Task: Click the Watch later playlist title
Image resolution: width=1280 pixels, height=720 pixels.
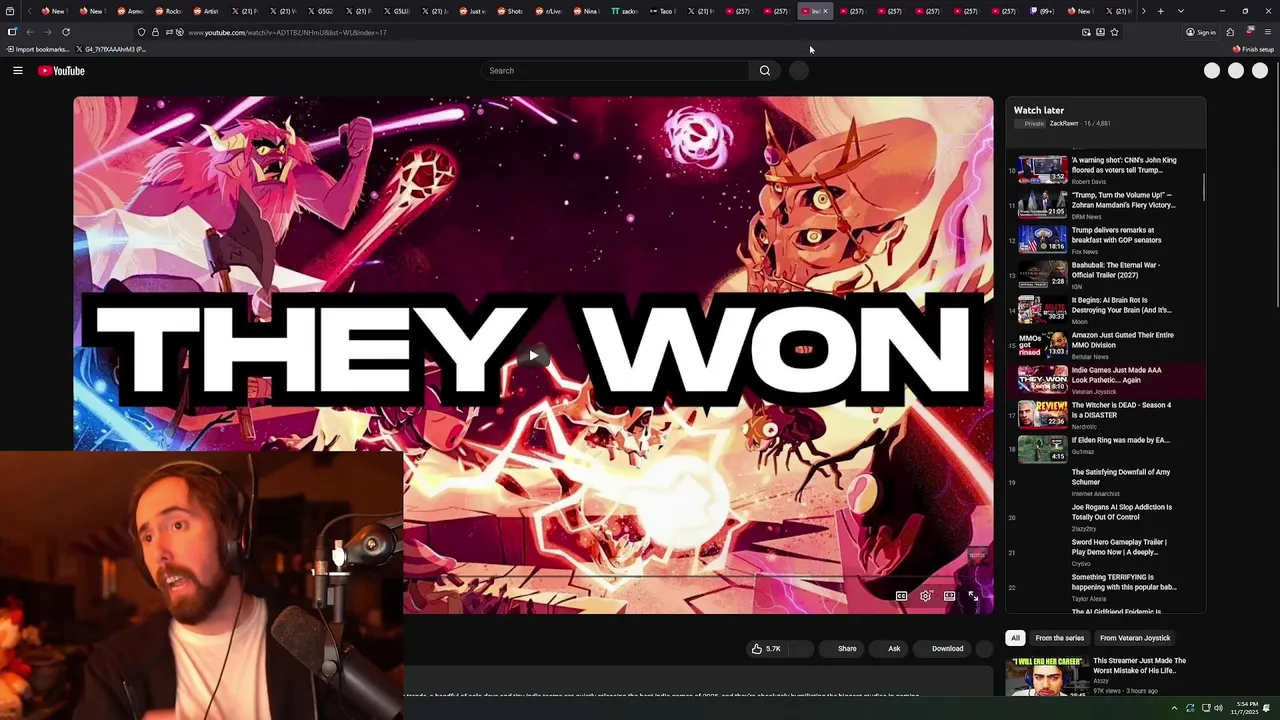Action: tap(1038, 110)
